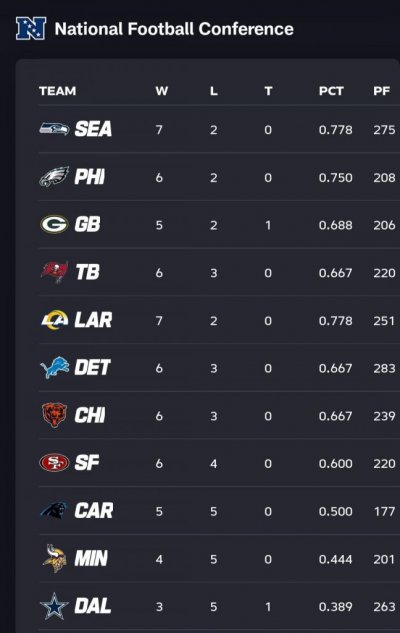Open the DET team name link
Screen dimensions: 400x633
pos(92,367)
